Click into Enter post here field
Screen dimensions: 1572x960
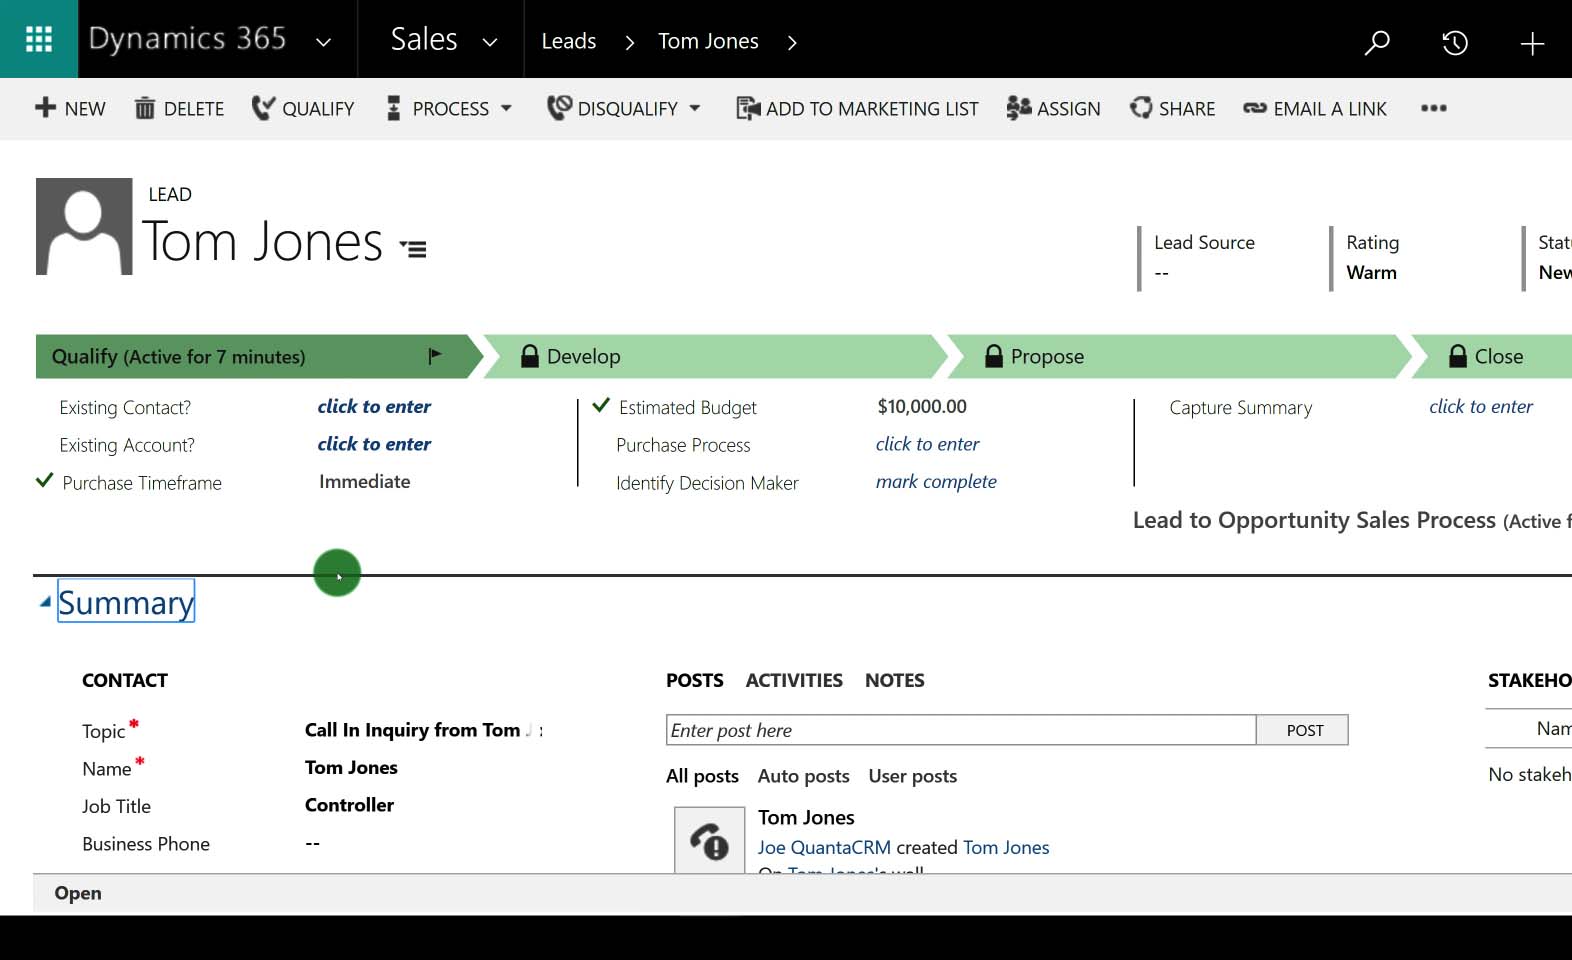[x=961, y=730]
